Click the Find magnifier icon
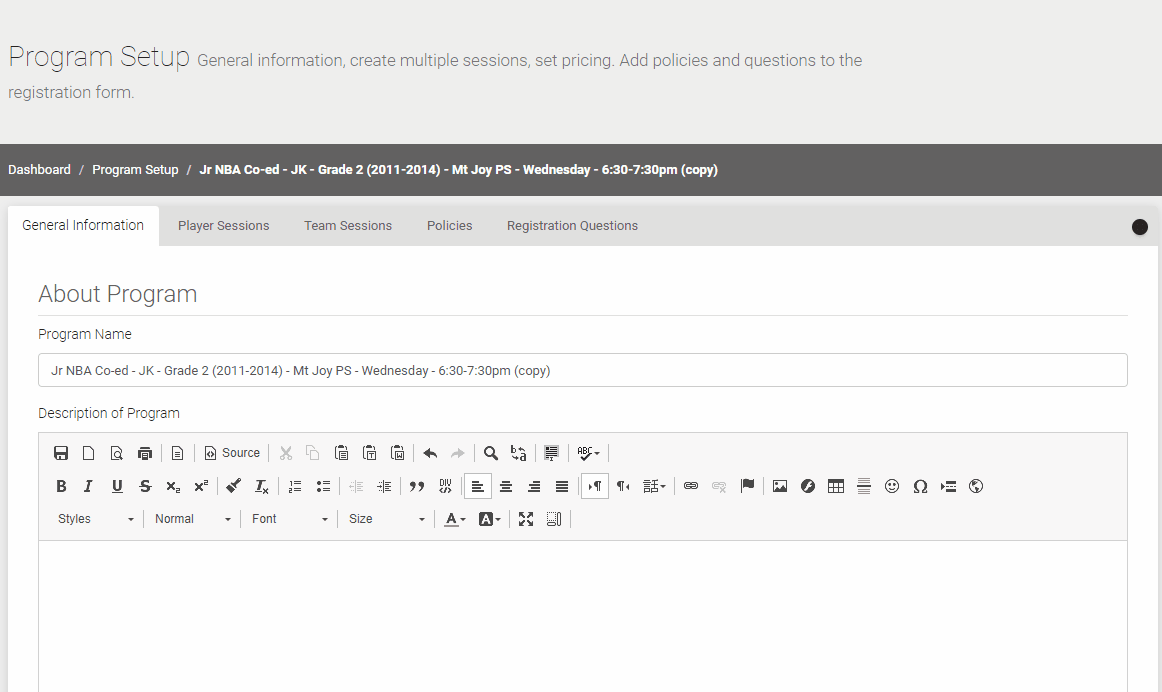1162x692 pixels. click(x=491, y=453)
